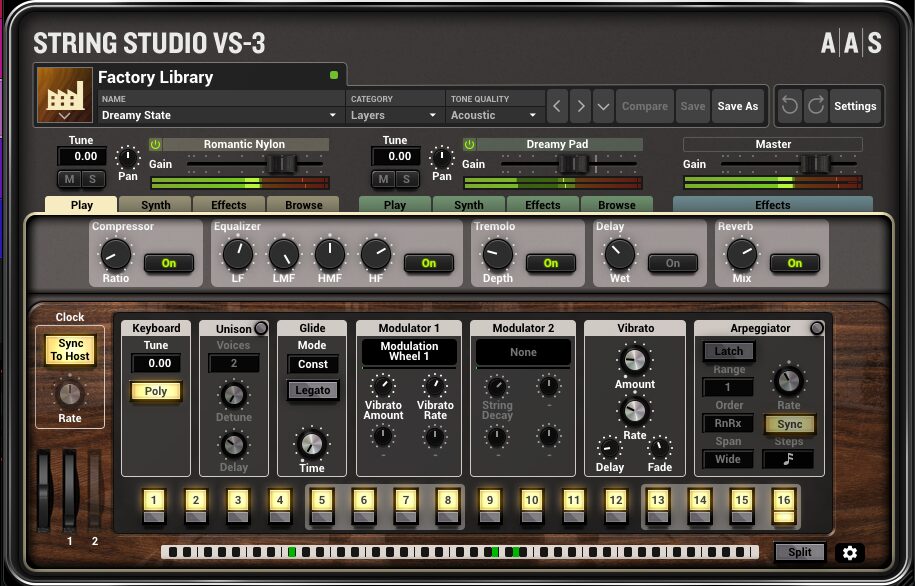Image resolution: width=915 pixels, height=586 pixels.
Task: Click the Keyboard Tune value field
Action: tap(157, 364)
